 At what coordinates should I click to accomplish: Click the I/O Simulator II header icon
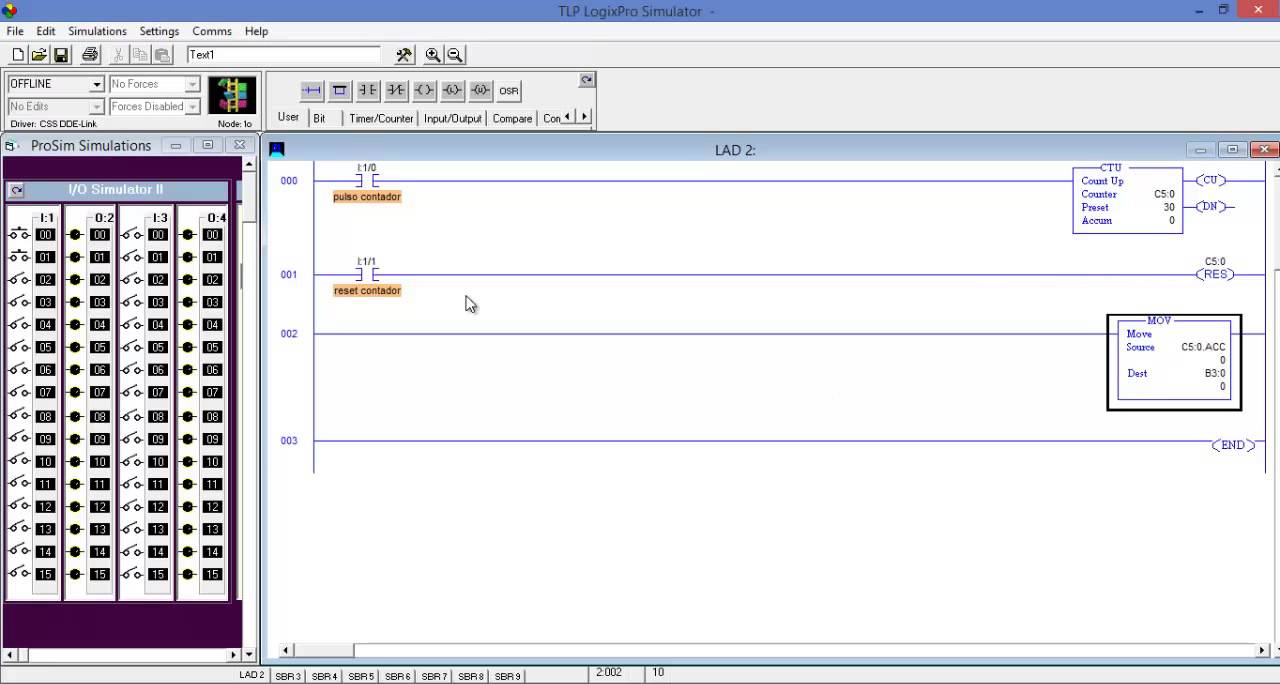pyautogui.click(x=16, y=190)
